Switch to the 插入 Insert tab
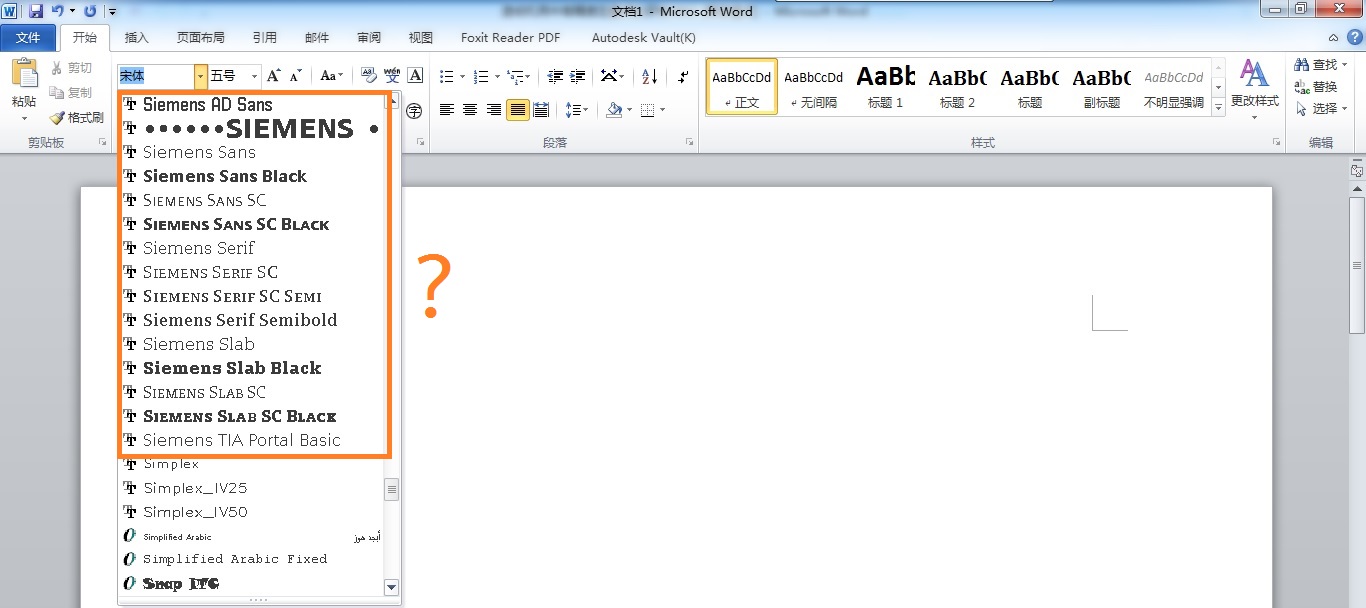This screenshot has width=1366, height=608. [x=136, y=38]
